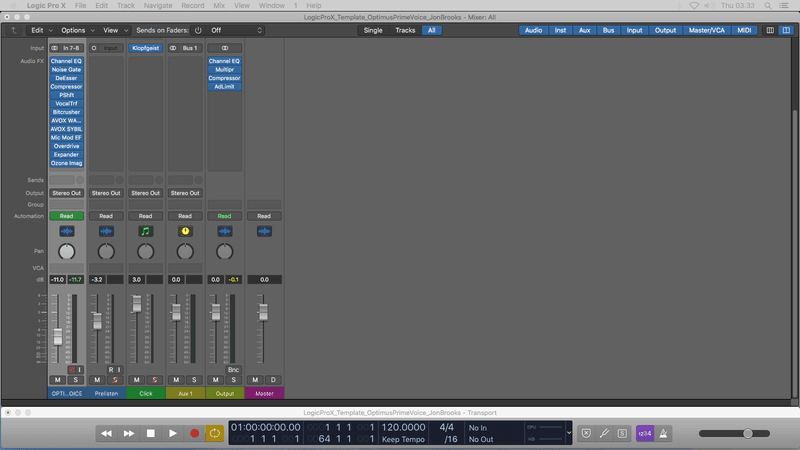Open the File menu

(x=80, y=6)
